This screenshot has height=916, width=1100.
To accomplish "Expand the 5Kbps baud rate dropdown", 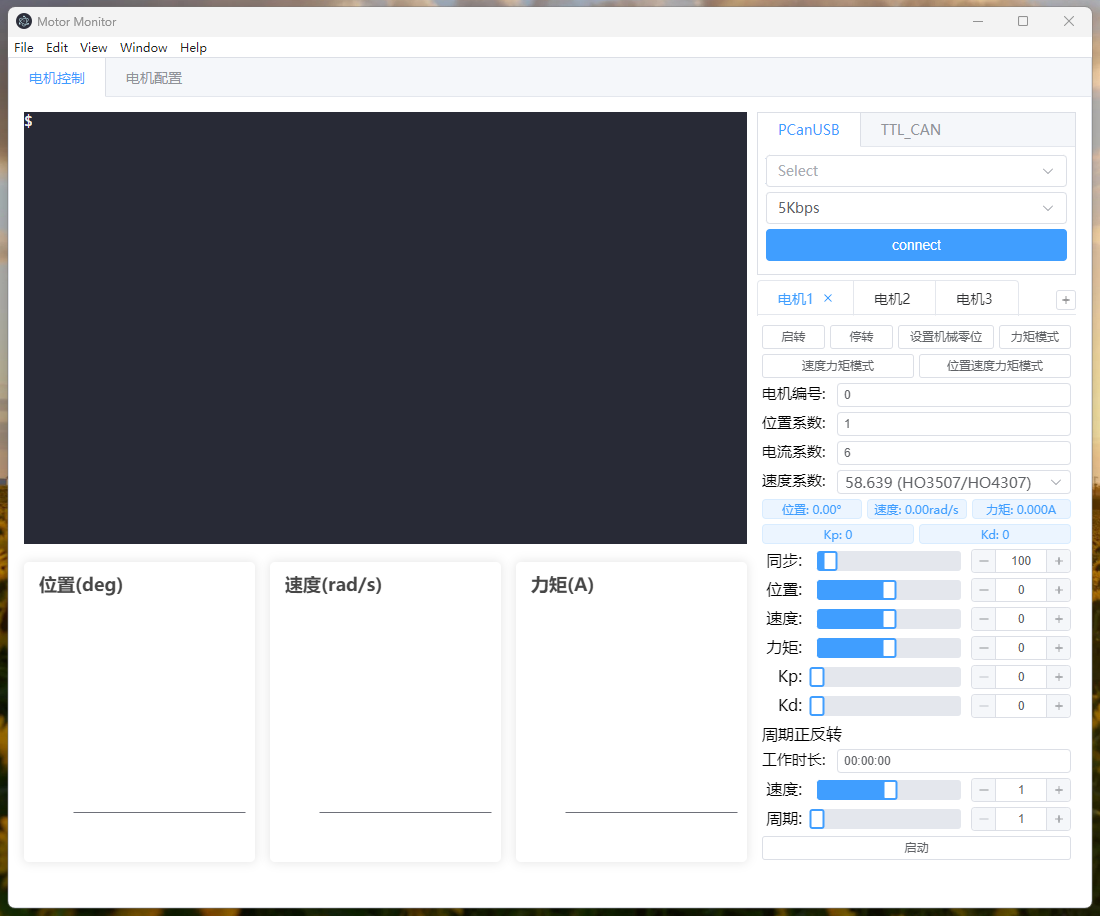I will point(916,208).
